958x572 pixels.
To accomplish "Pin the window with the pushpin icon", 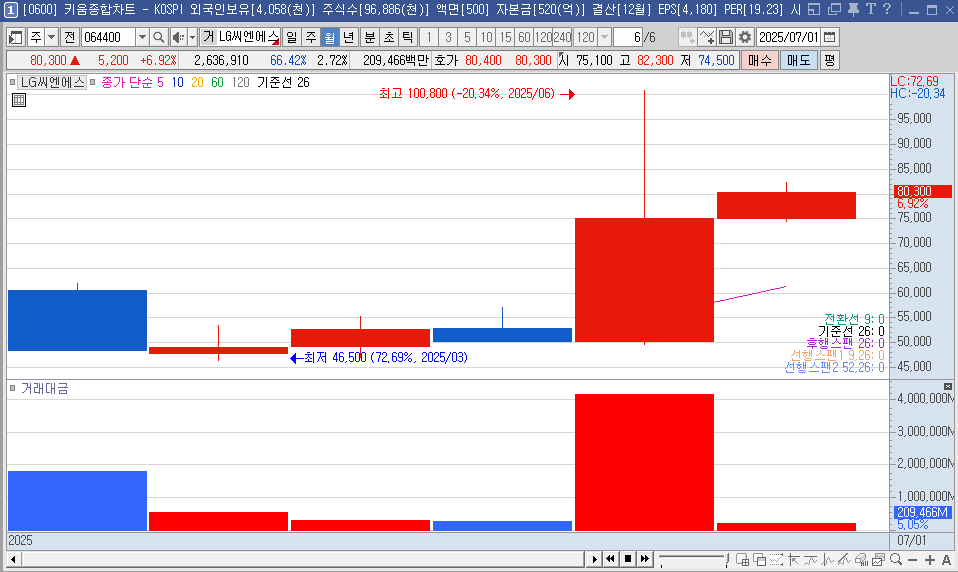I will tap(854, 9).
